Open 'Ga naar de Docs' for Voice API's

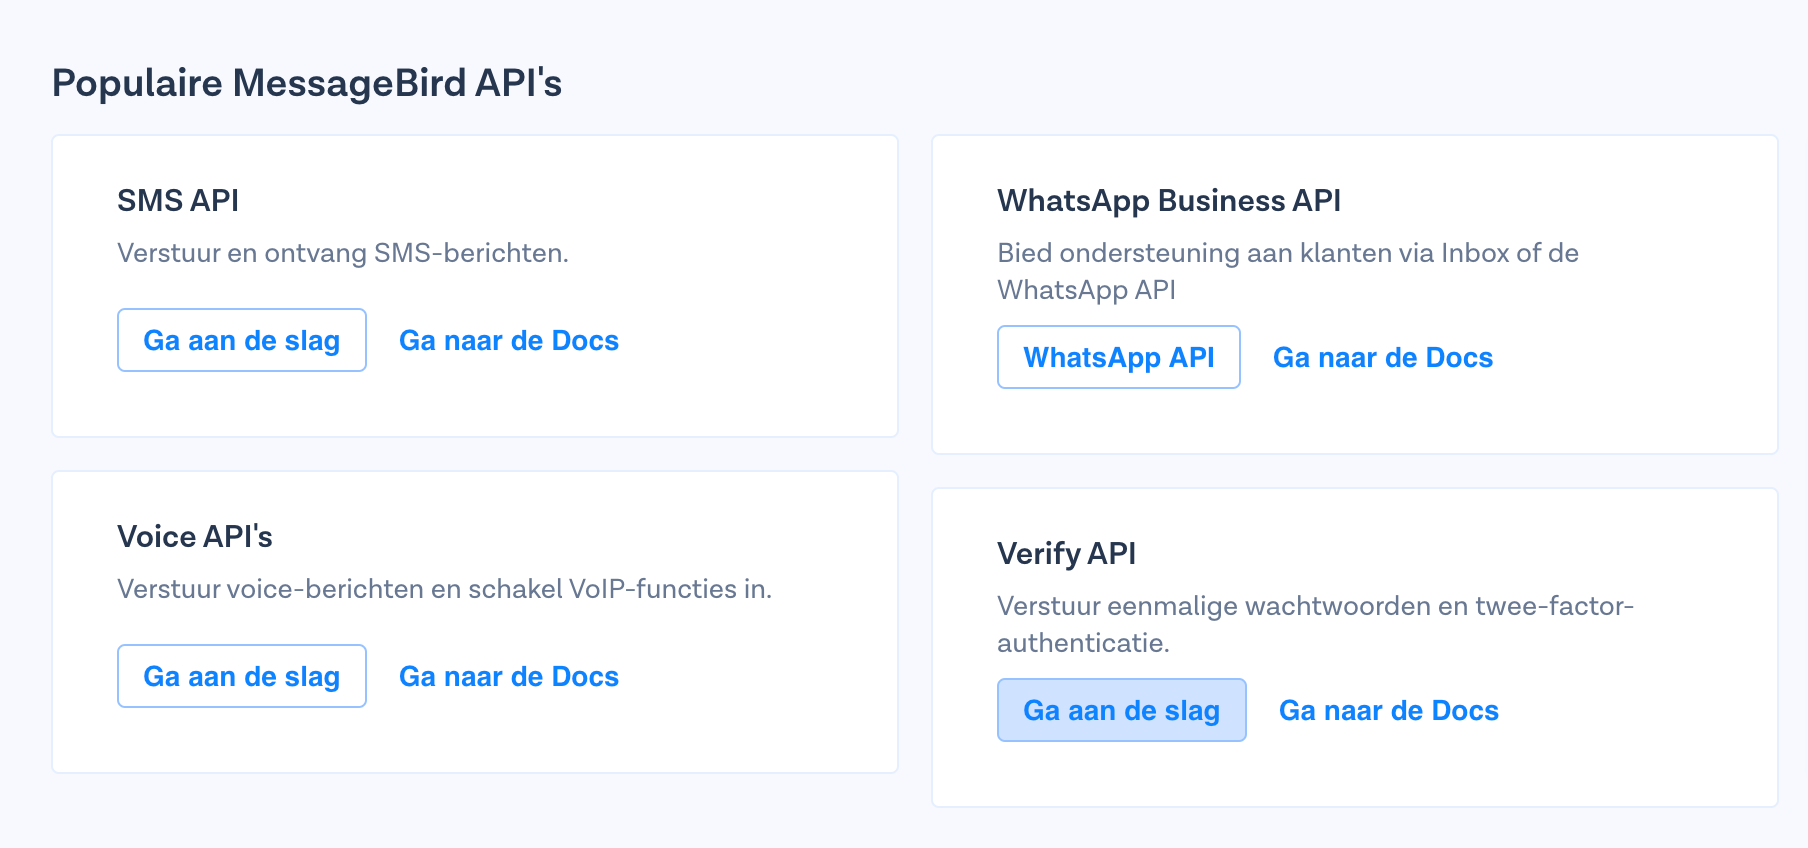tap(509, 676)
